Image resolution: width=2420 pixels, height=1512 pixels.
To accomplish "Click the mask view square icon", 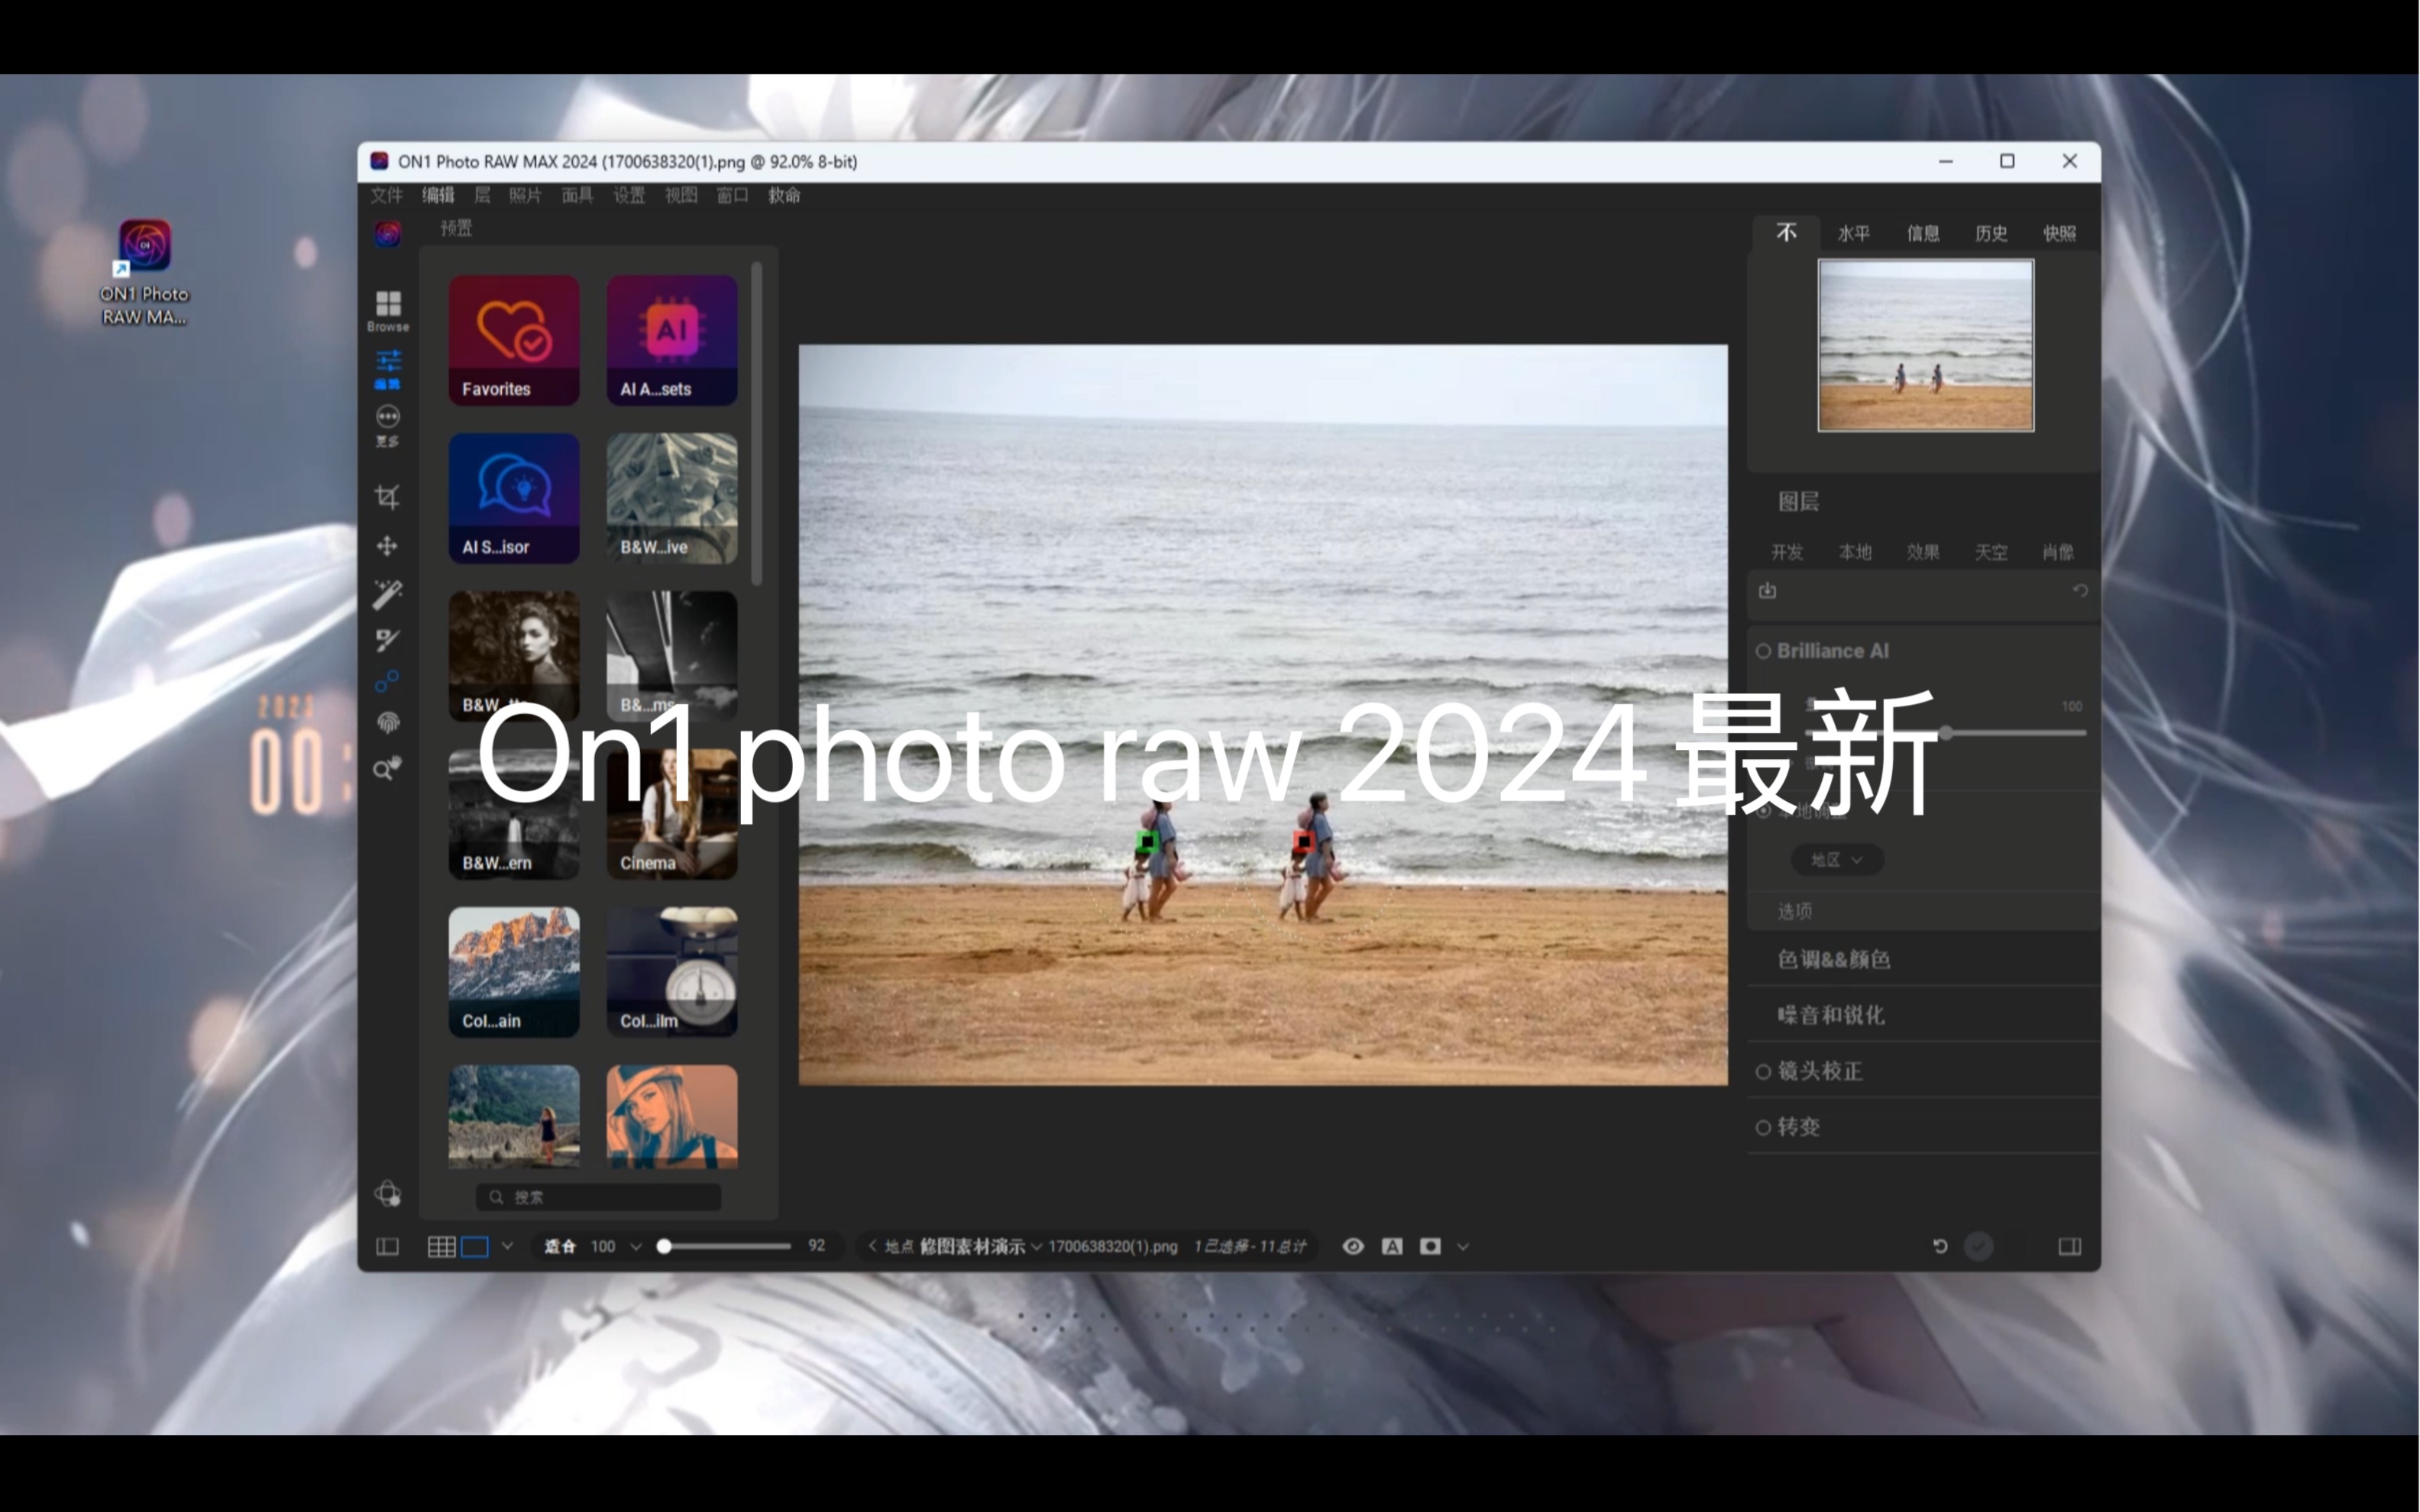I will tap(1430, 1246).
